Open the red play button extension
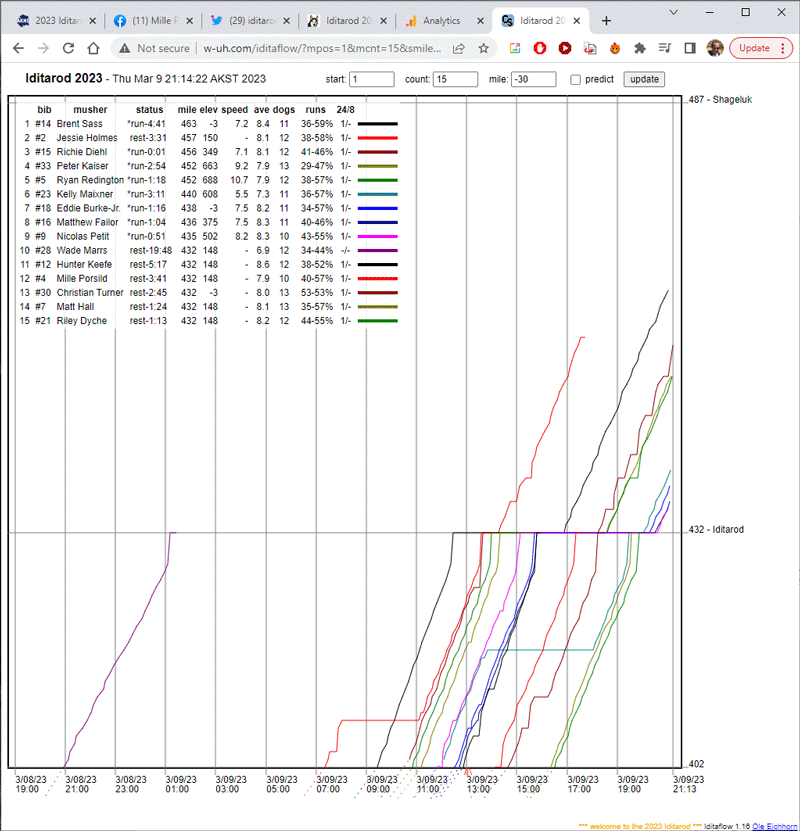800x831 pixels. 565,48
